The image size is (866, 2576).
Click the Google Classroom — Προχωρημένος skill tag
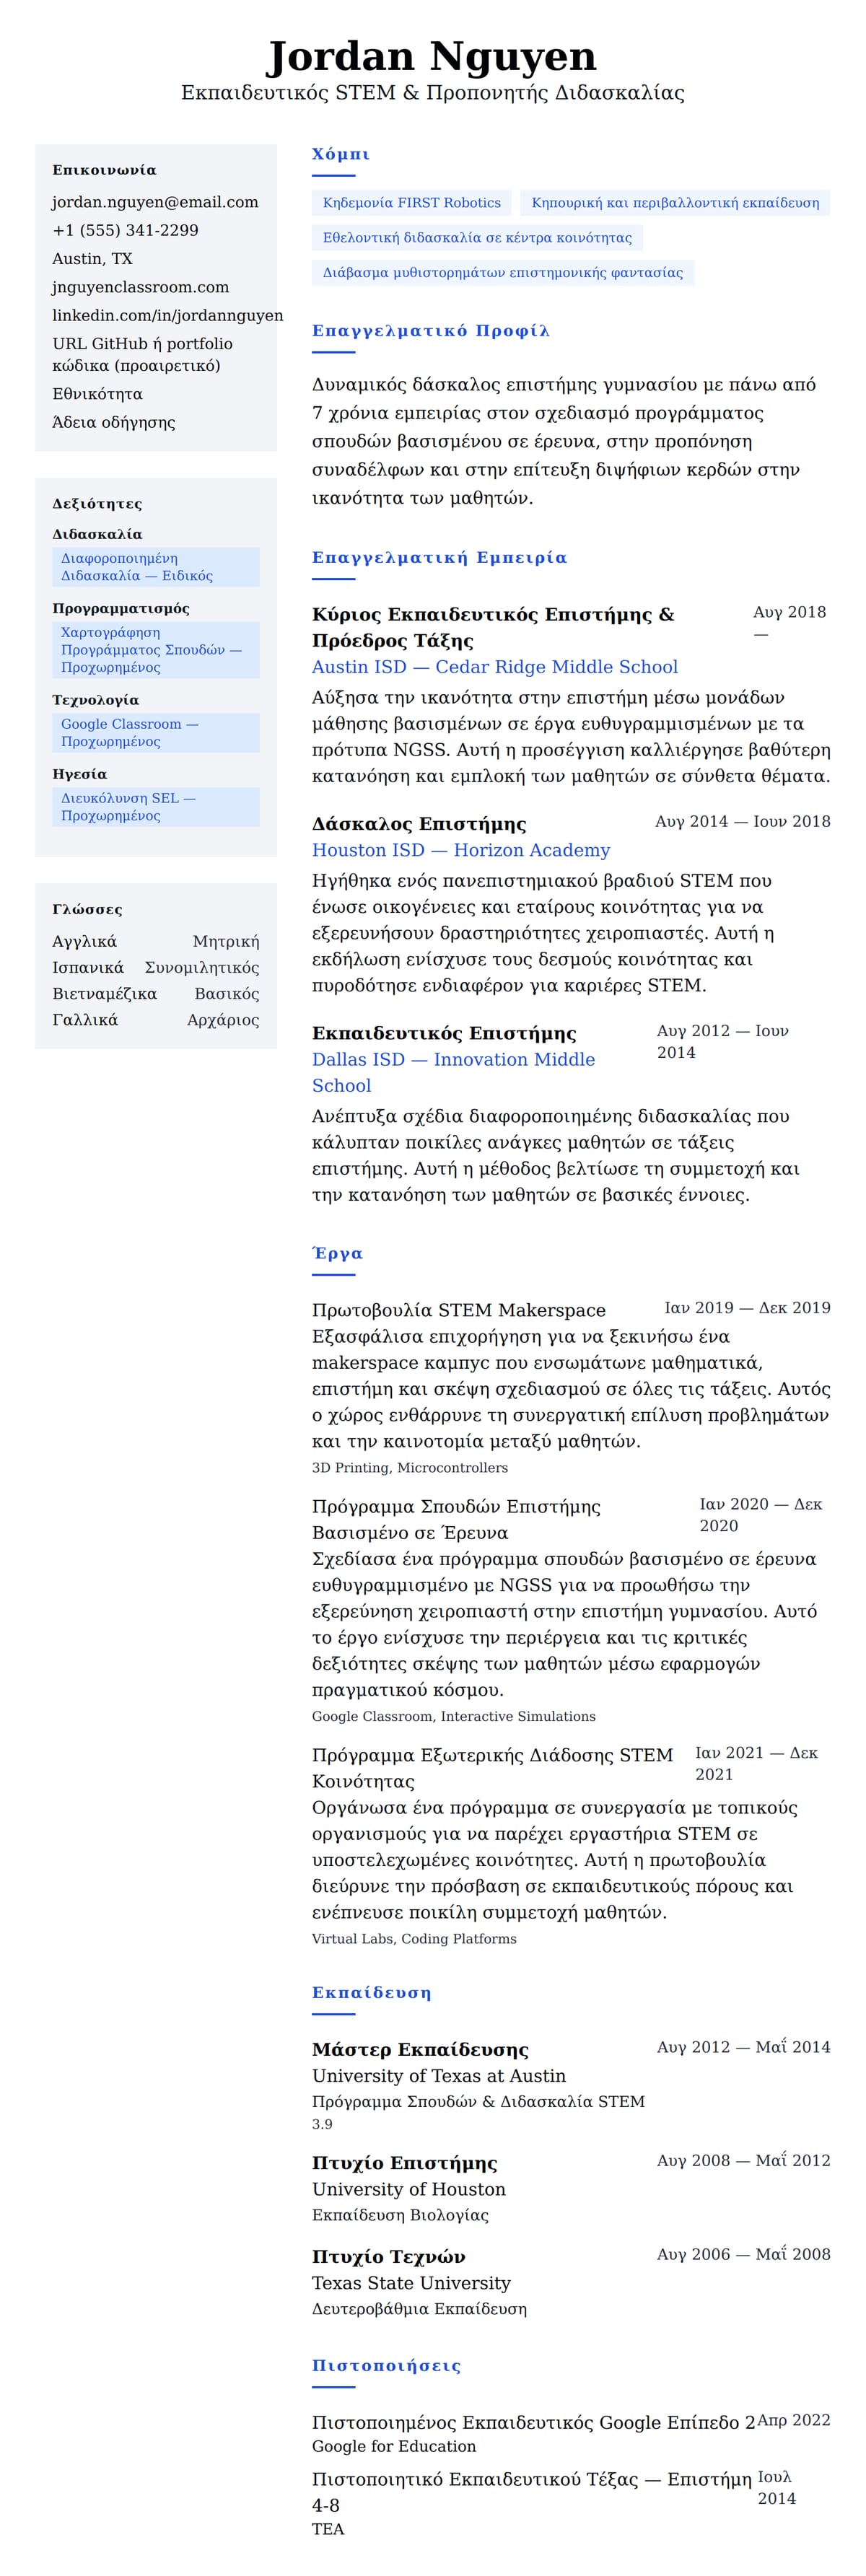(155, 733)
